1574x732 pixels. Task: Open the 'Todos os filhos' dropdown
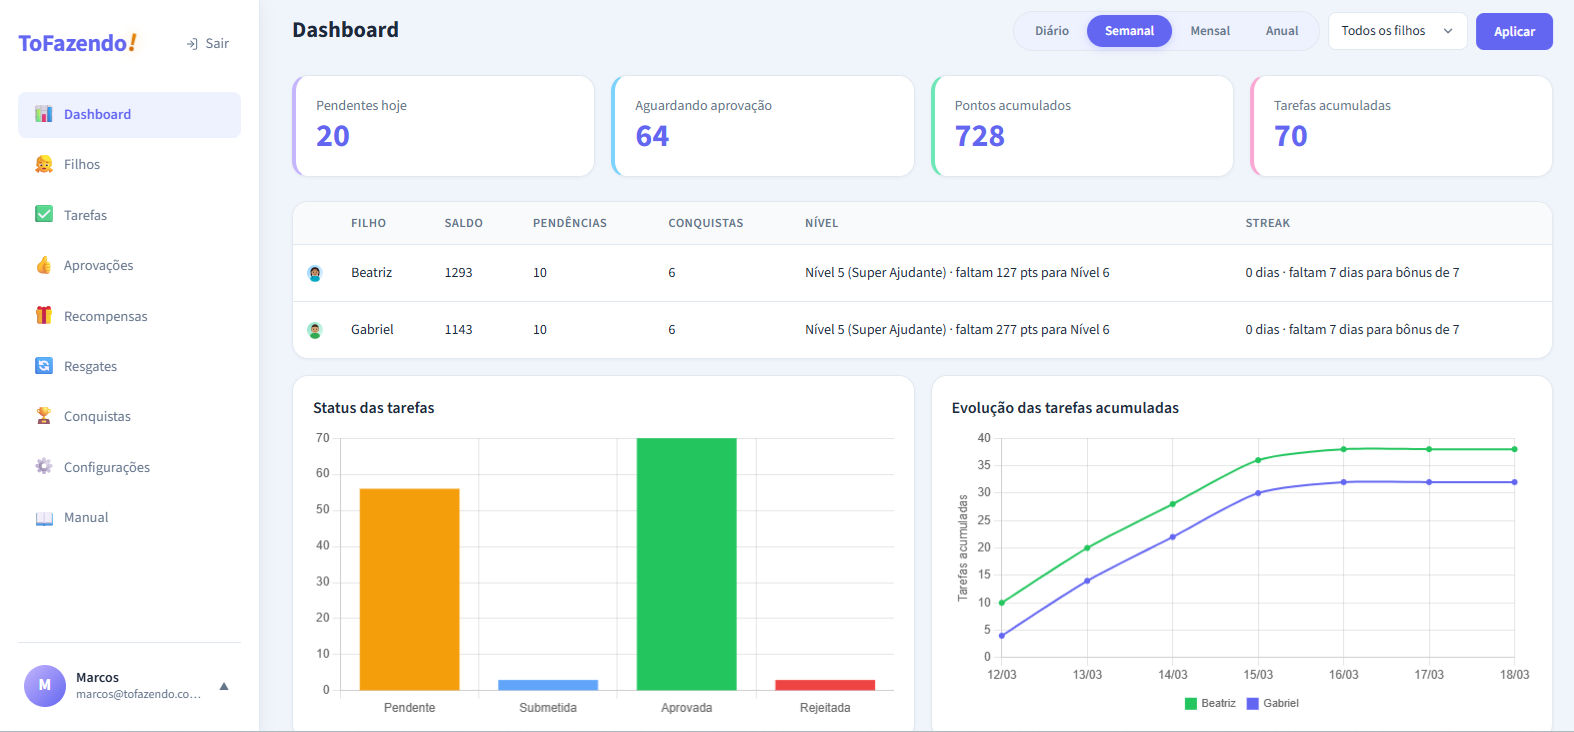click(1396, 31)
